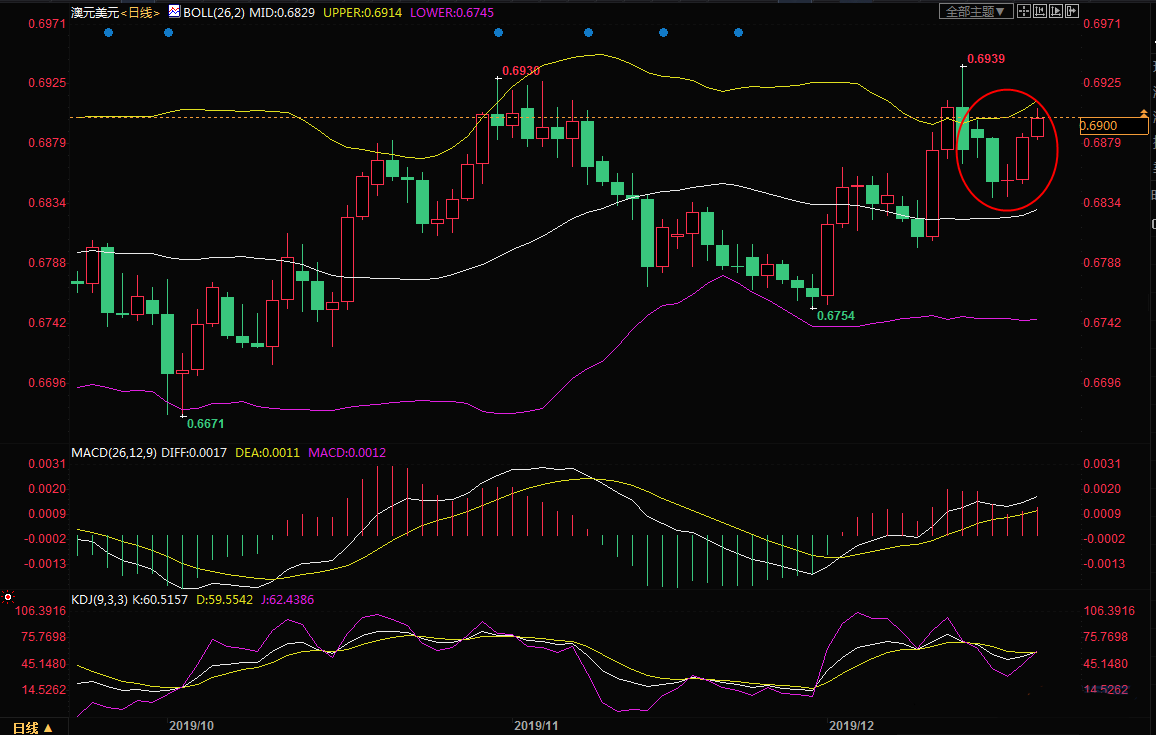
Task: Click the crosshair cursor icon in top toolbar
Action: (1024, 11)
